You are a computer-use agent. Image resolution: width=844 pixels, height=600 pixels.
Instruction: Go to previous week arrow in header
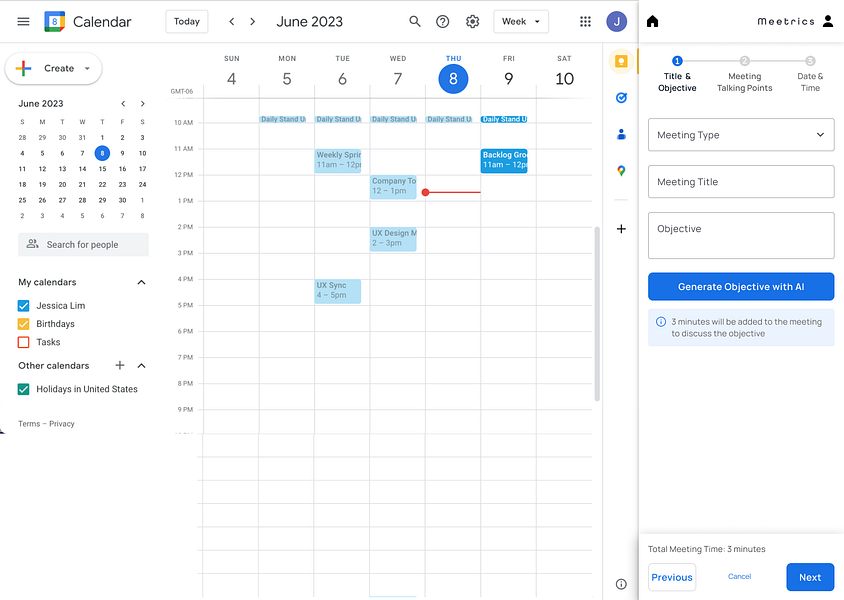(x=231, y=22)
